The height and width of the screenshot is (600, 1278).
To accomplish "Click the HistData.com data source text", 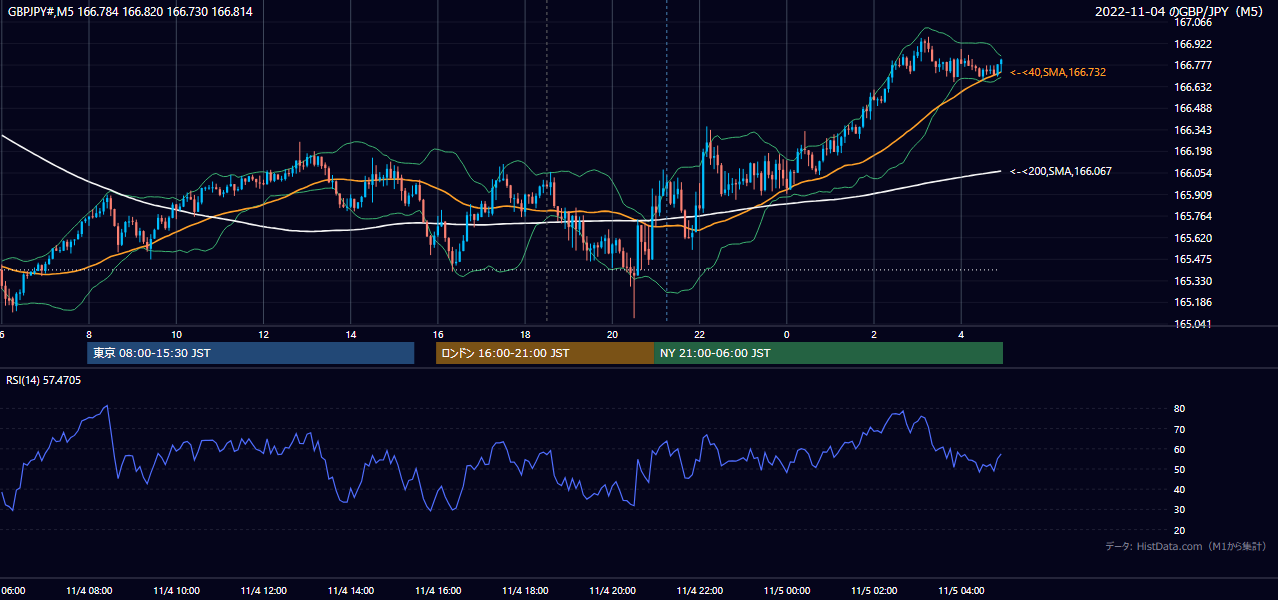I will pos(1185,547).
